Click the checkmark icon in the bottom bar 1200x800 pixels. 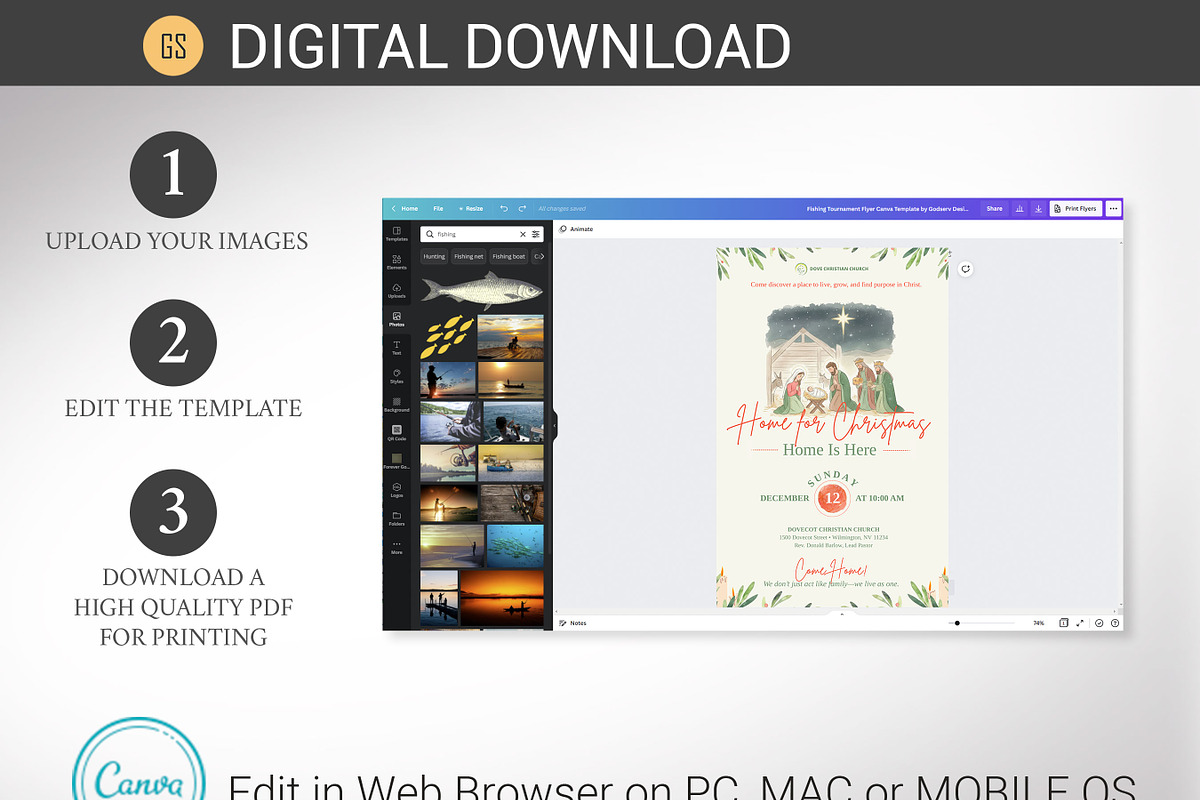pyautogui.click(x=1099, y=622)
